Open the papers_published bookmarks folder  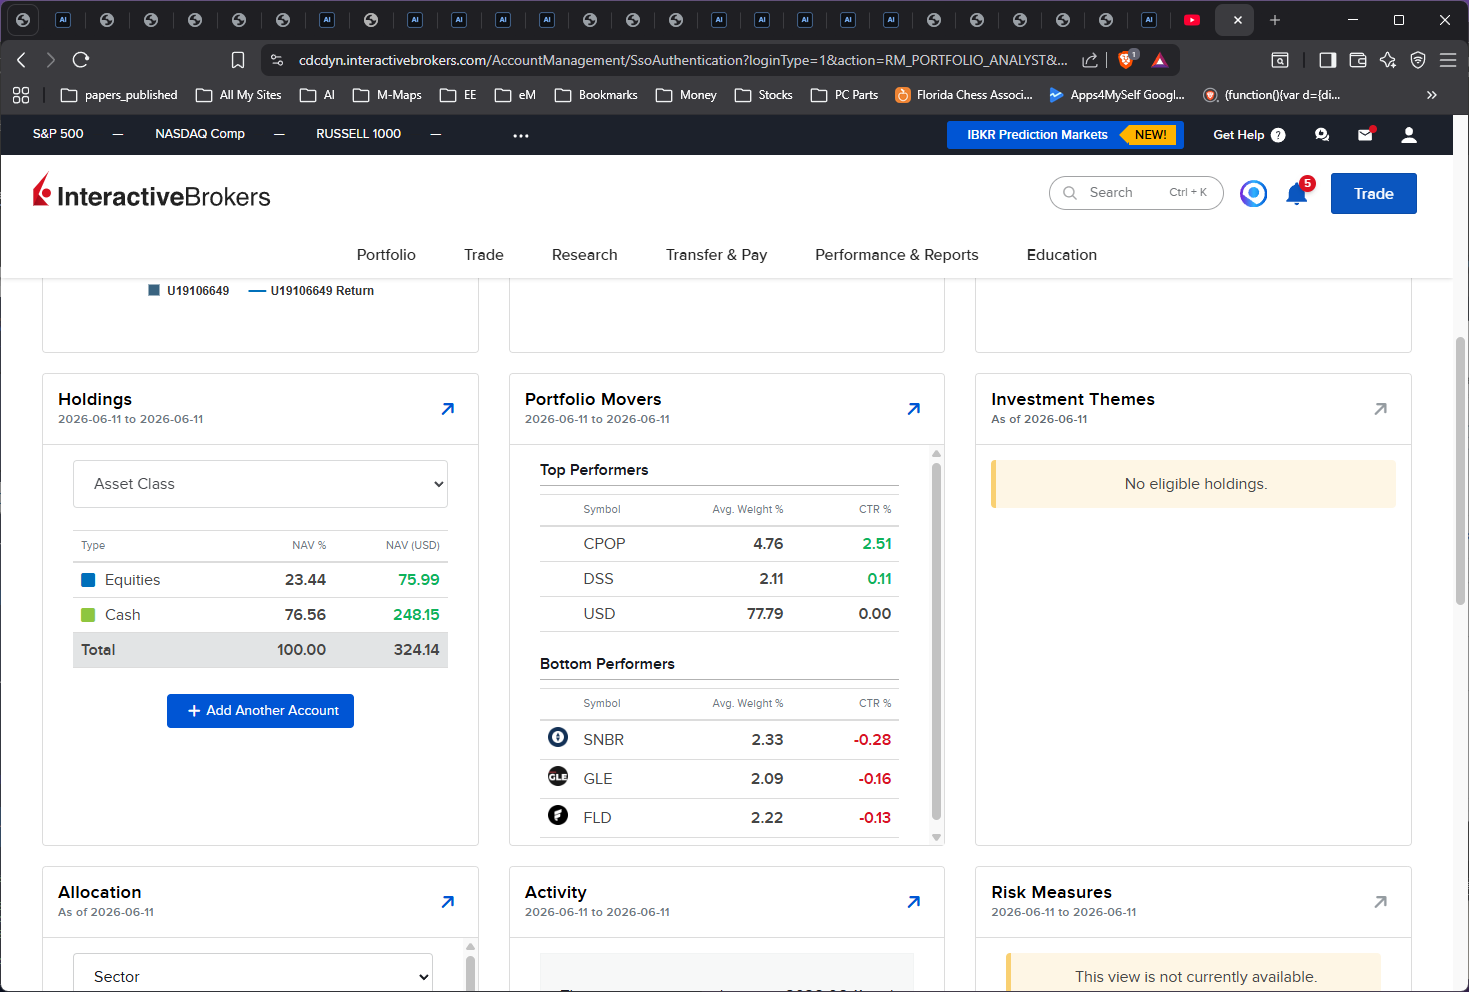pos(119,95)
